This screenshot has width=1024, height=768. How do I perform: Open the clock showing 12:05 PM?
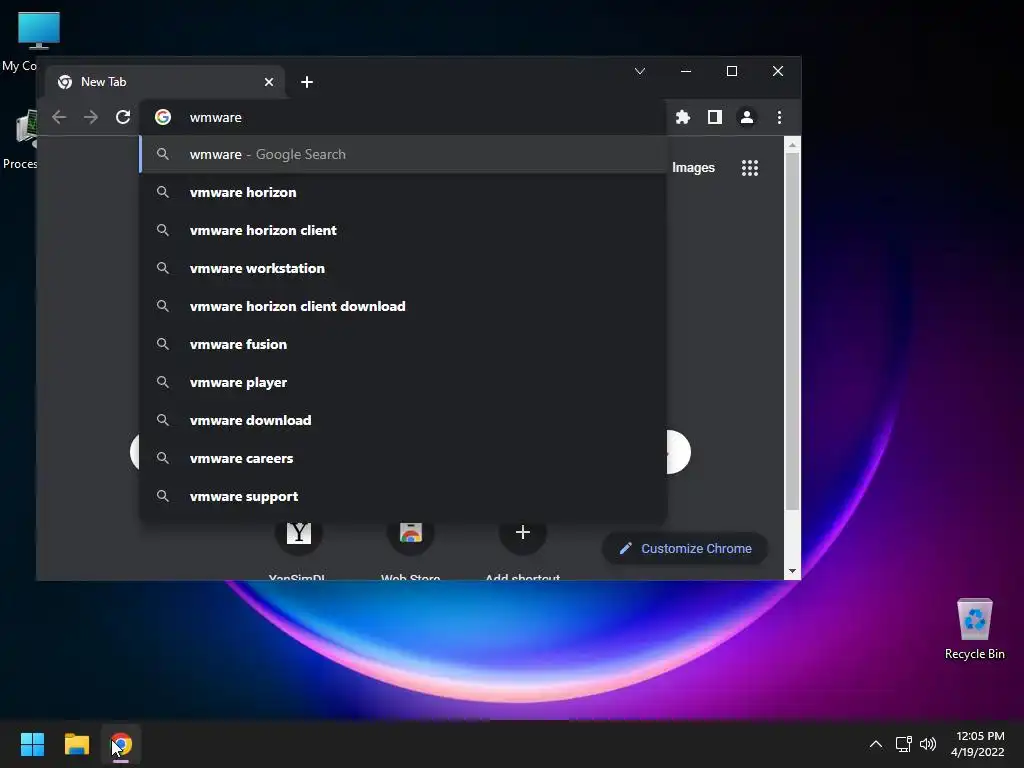[978, 744]
